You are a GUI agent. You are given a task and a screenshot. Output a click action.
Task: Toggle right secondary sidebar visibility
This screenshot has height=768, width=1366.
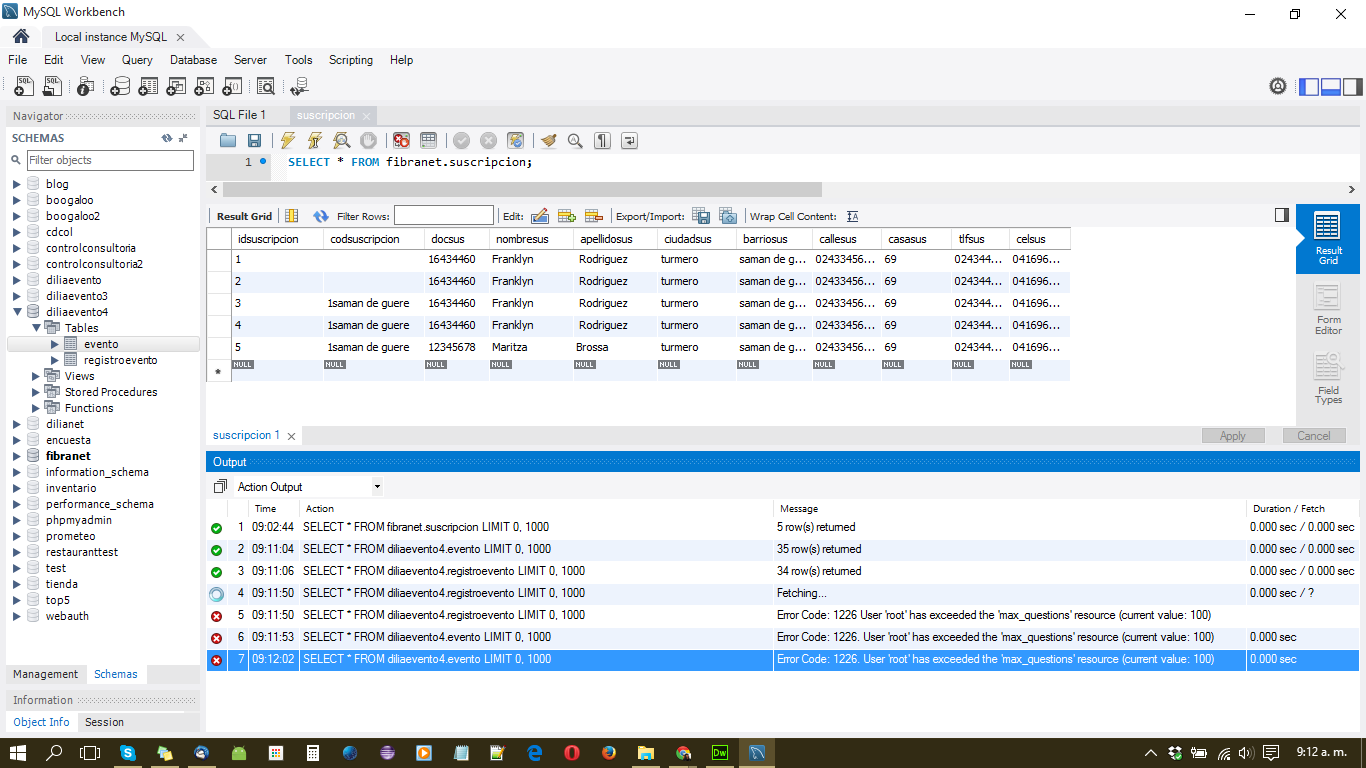1352,87
